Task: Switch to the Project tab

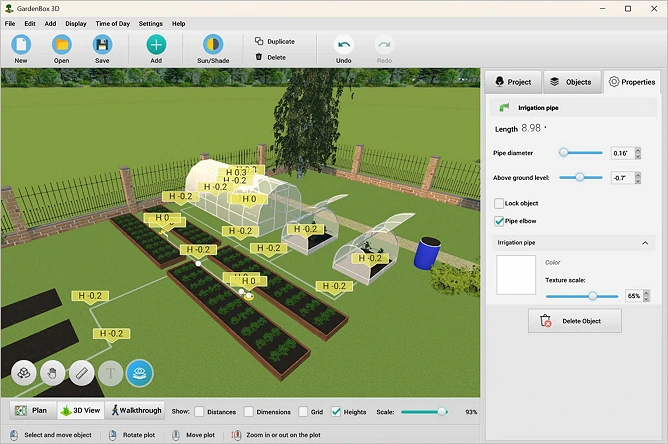Action: coord(513,82)
